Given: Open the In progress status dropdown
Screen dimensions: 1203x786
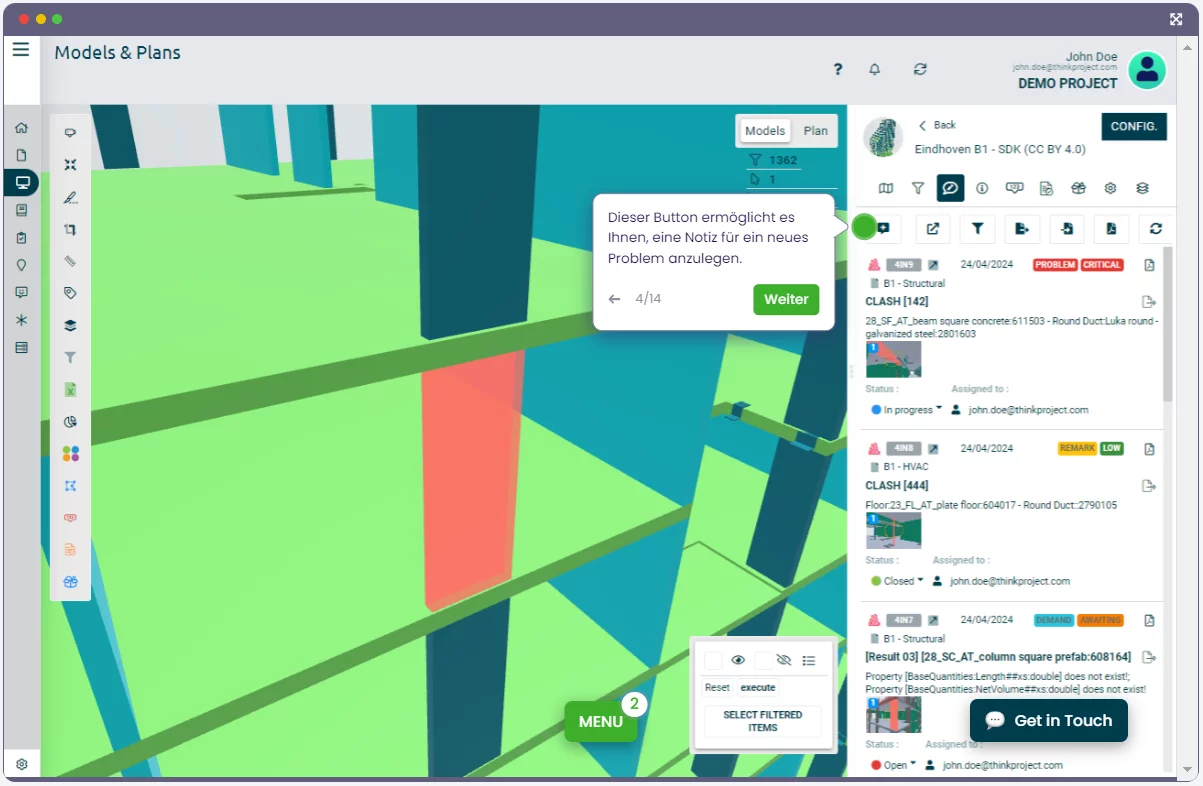Looking at the screenshot, I should tap(908, 410).
